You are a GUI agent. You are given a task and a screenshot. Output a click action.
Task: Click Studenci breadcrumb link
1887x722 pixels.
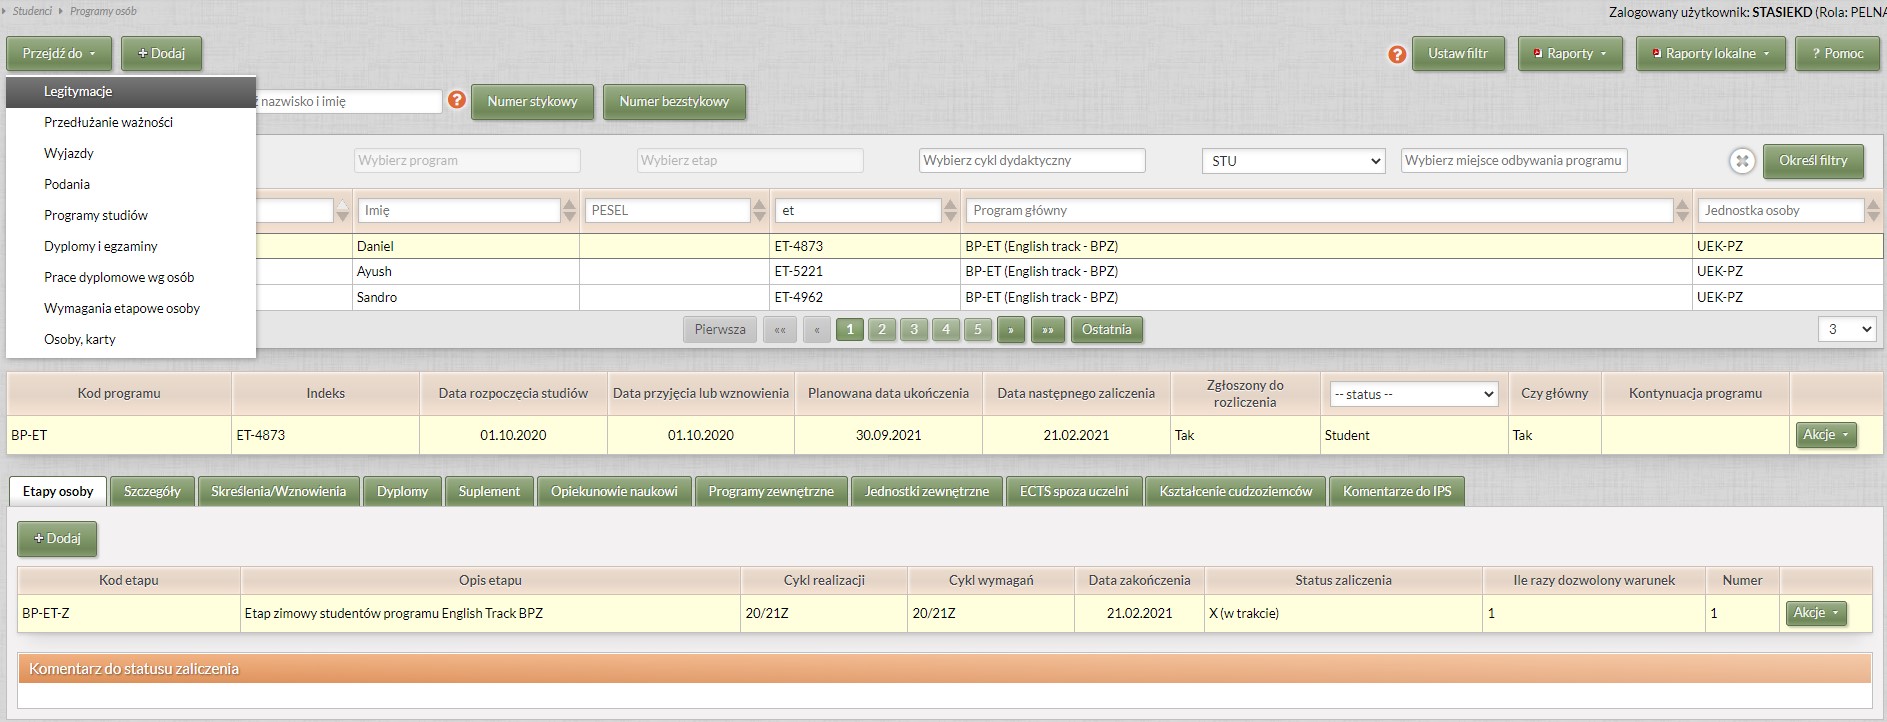[33, 11]
